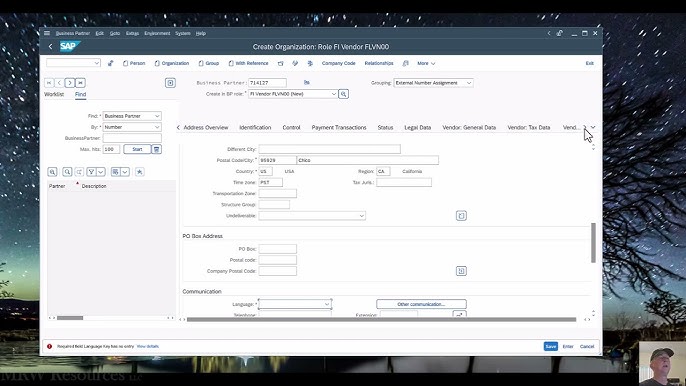Open the Undeliverable dropdown
The image size is (686, 386).
pos(312,216)
